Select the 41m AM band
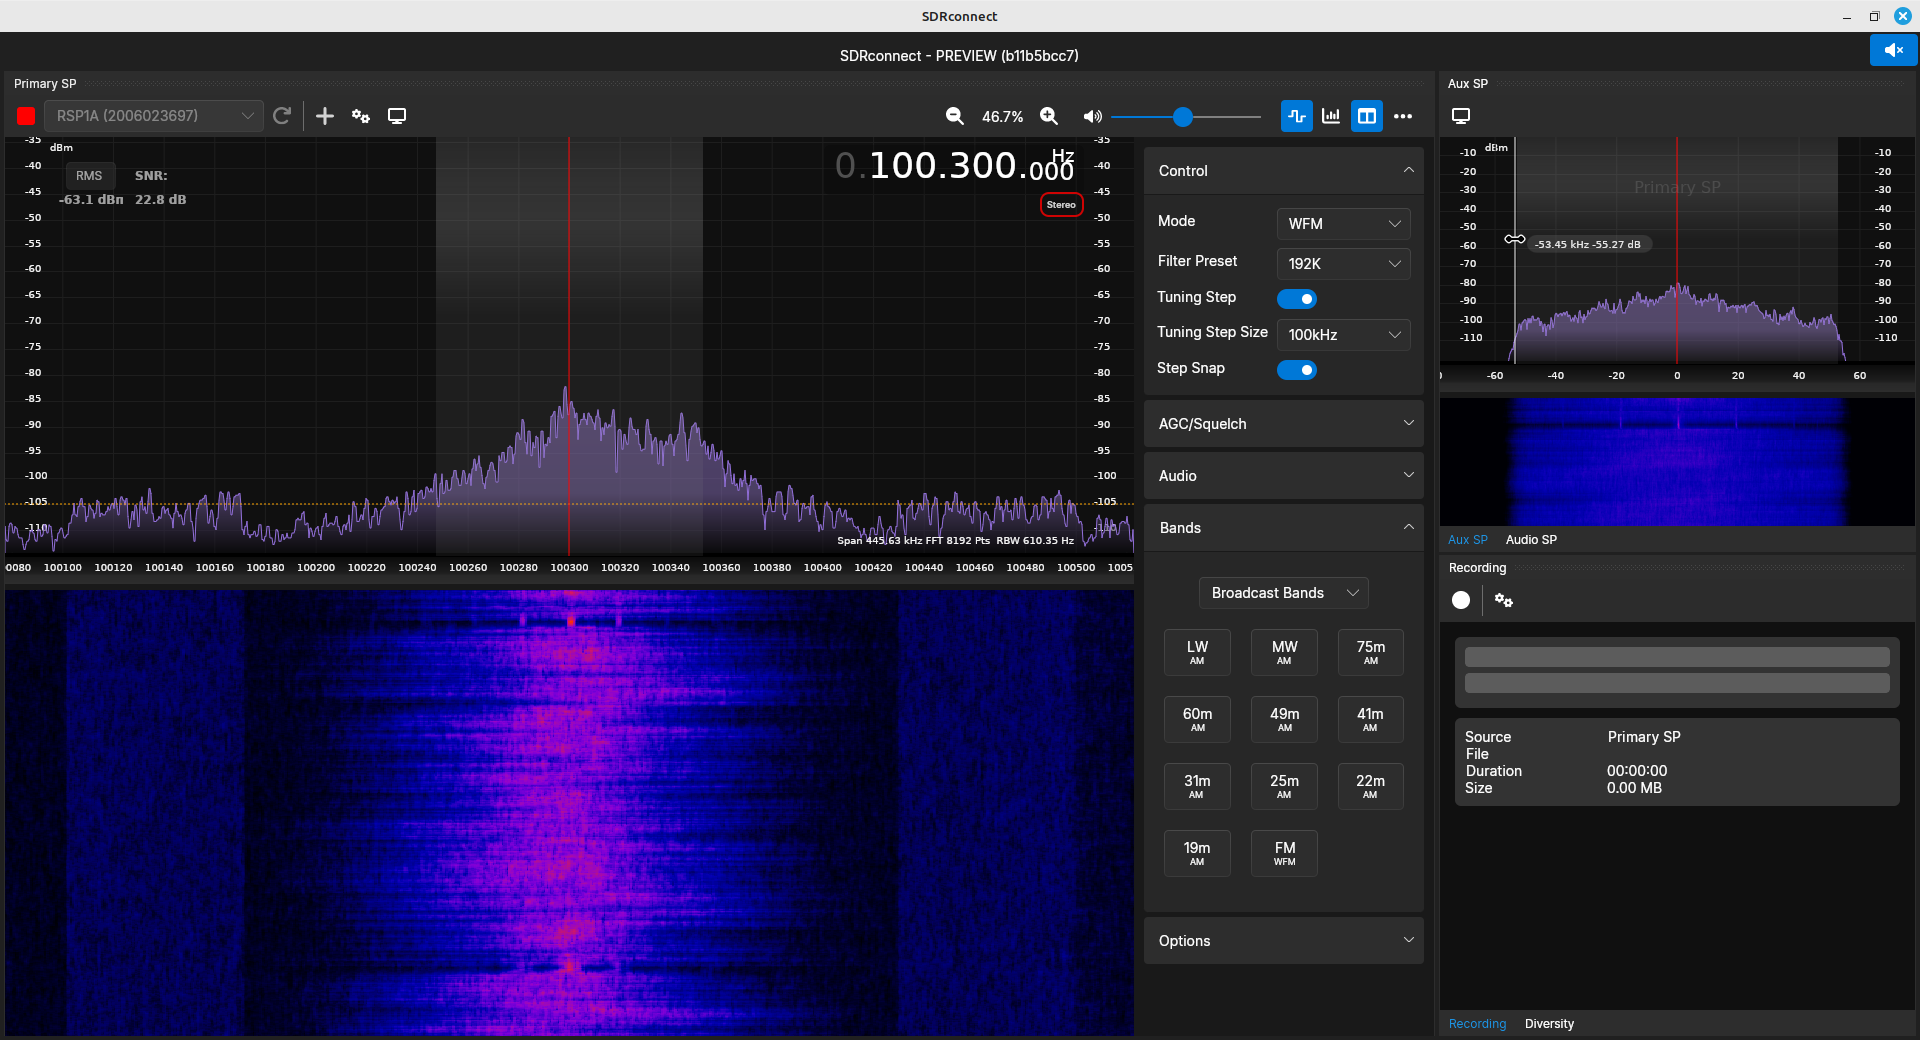Image resolution: width=1920 pixels, height=1040 pixels. (1371, 719)
